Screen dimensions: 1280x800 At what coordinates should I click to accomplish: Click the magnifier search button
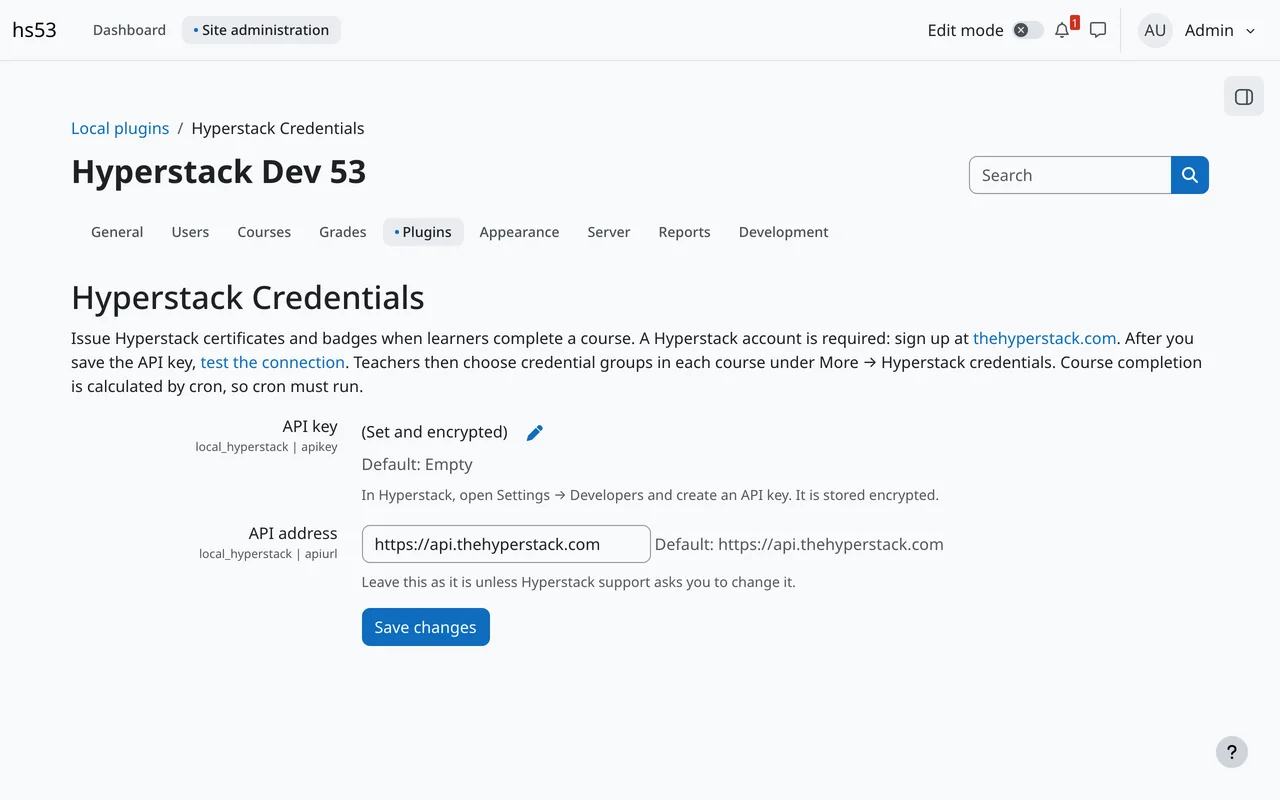click(x=1190, y=175)
